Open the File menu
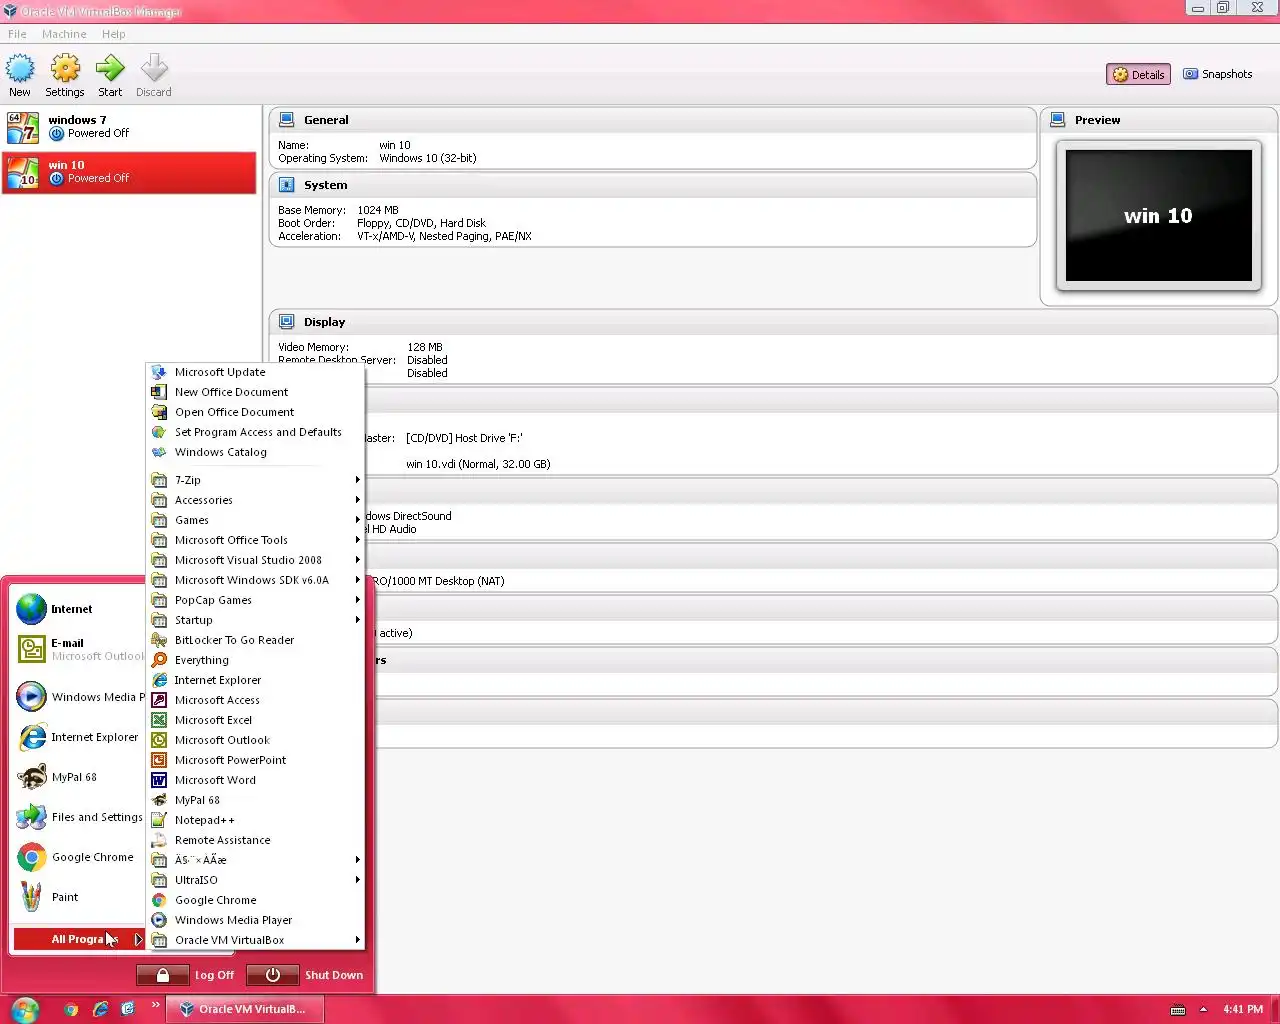The width and height of the screenshot is (1280, 1024). point(18,34)
